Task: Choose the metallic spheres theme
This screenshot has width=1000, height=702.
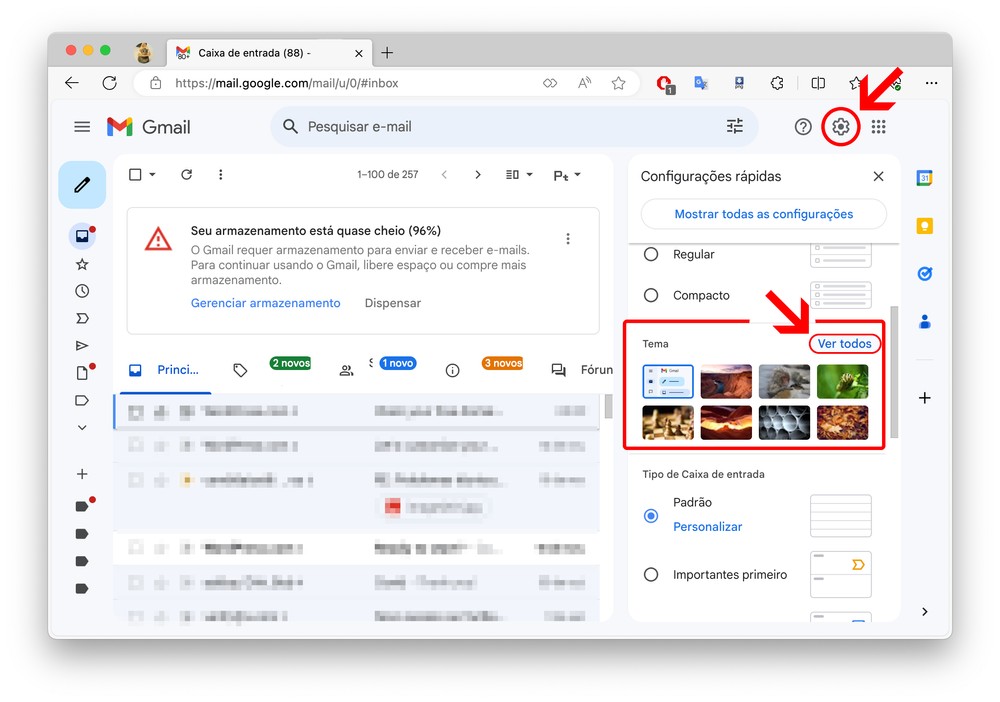Action: 784,423
